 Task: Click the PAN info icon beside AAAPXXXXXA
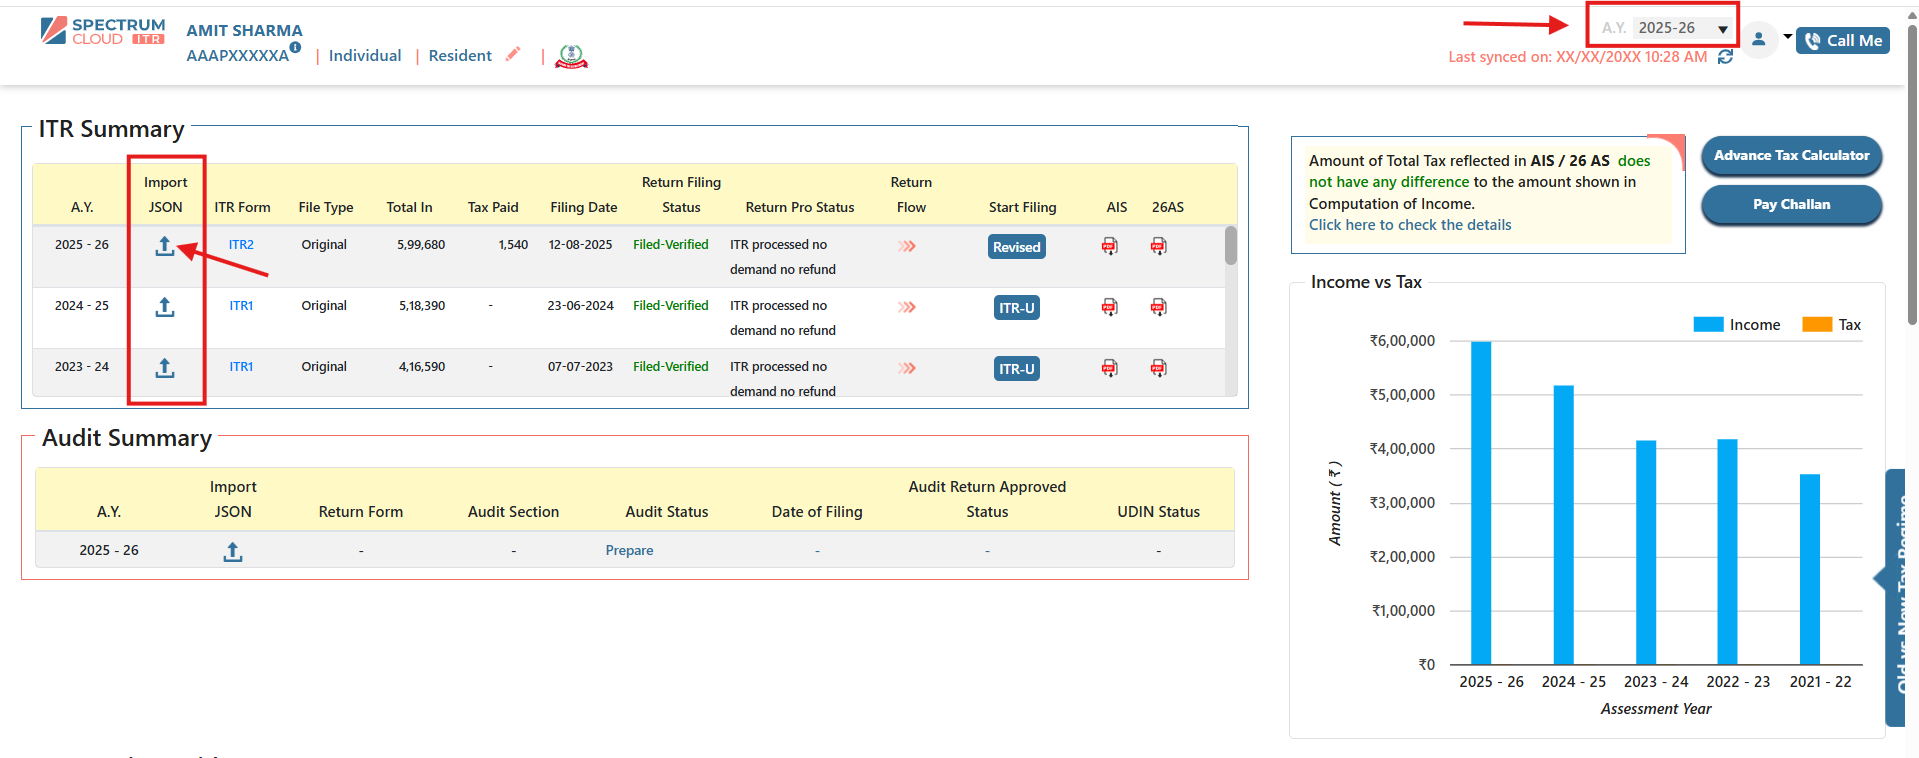pos(295,47)
